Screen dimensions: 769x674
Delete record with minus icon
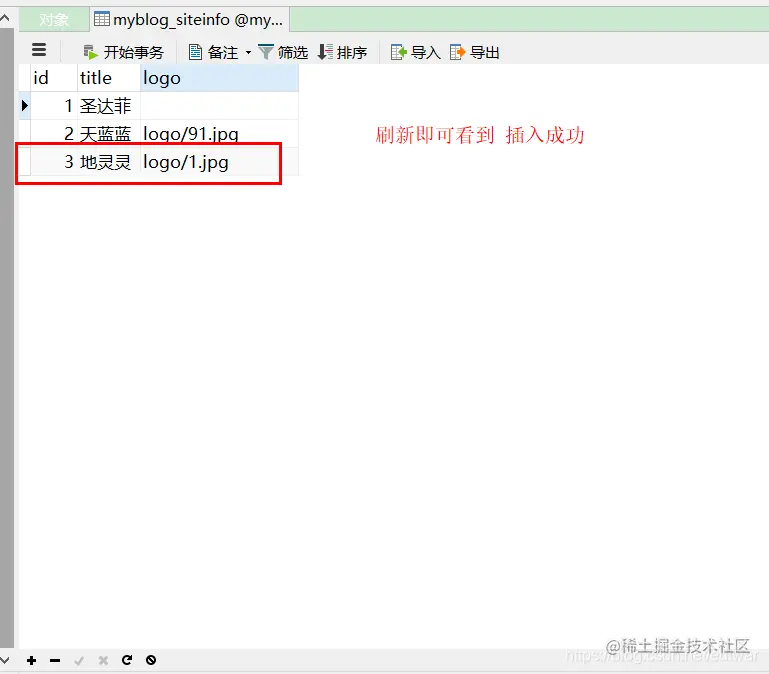click(55, 660)
